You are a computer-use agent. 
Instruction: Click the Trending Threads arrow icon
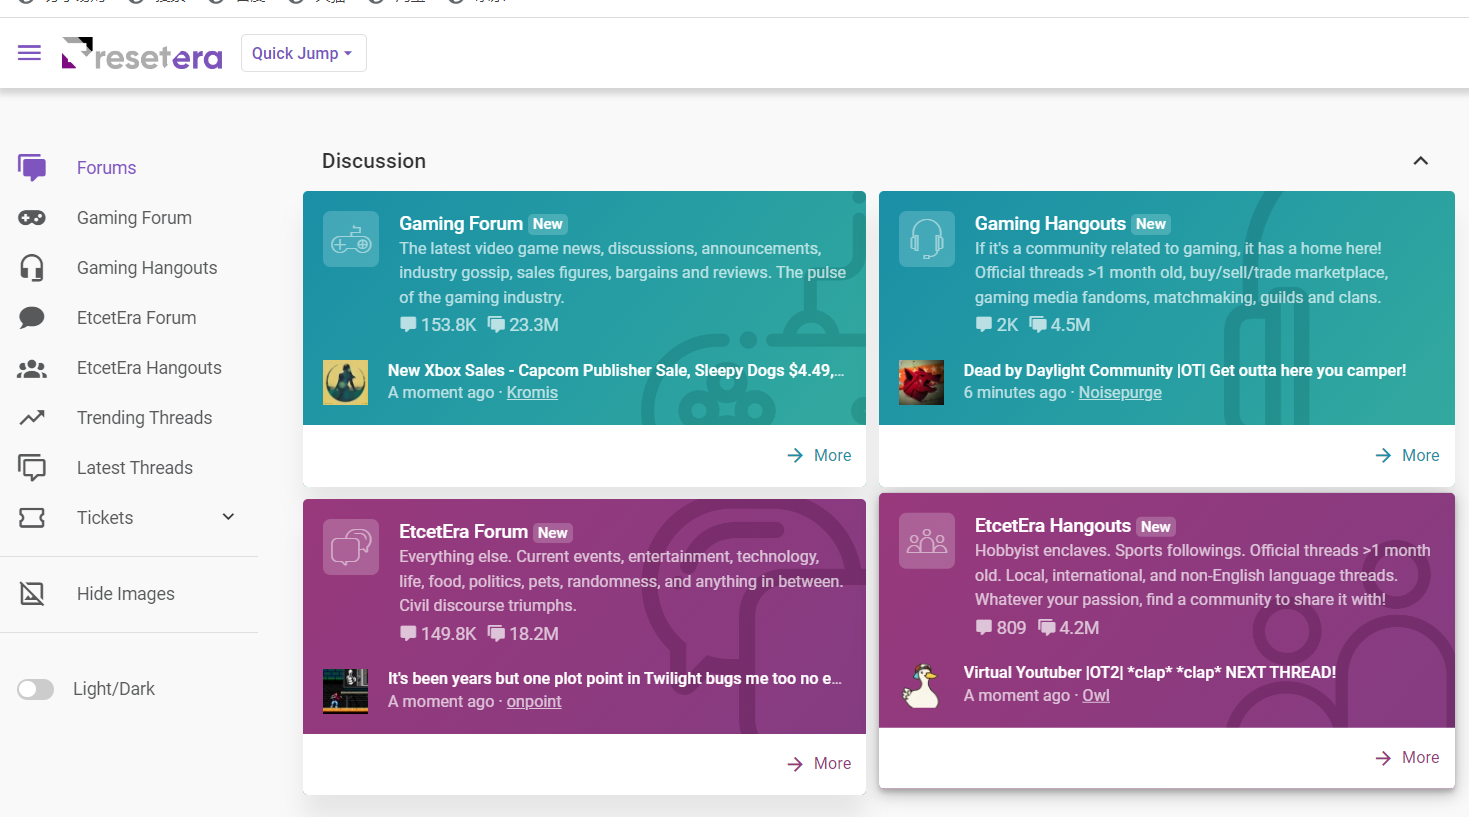(x=32, y=418)
